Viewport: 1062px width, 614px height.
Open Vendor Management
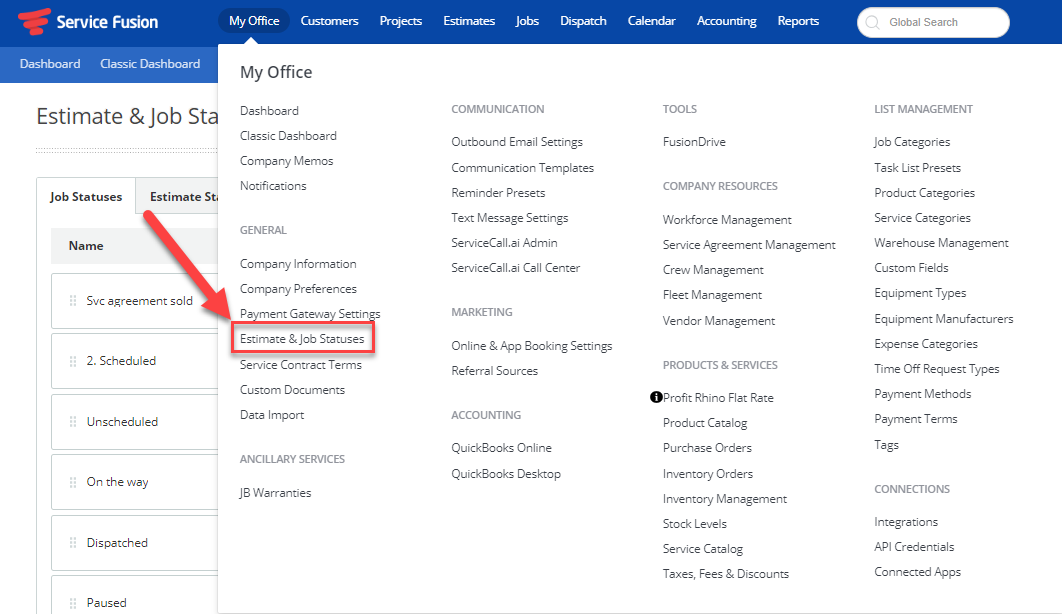click(x=719, y=321)
